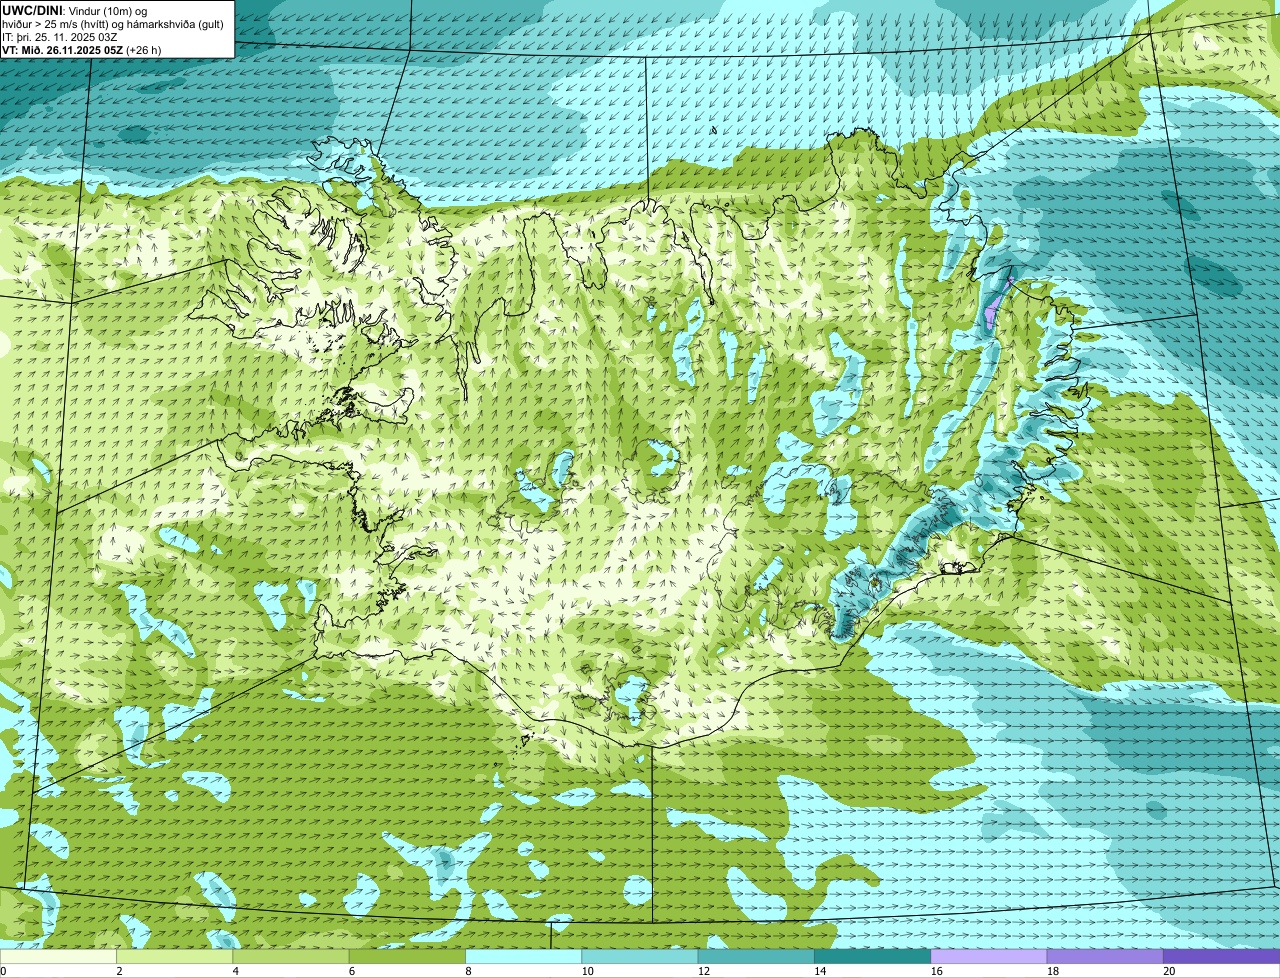Click the legend swatch between 4 and 6
1280x978 pixels.
click(291, 957)
